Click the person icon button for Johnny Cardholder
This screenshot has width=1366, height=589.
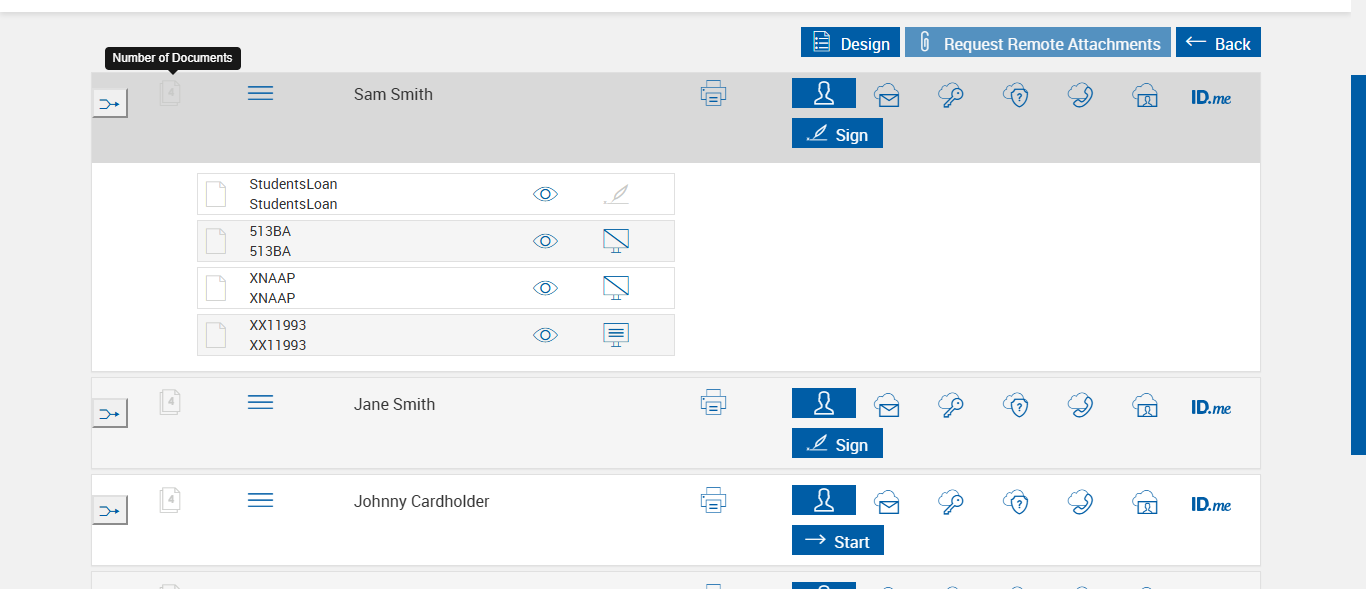[x=824, y=500]
